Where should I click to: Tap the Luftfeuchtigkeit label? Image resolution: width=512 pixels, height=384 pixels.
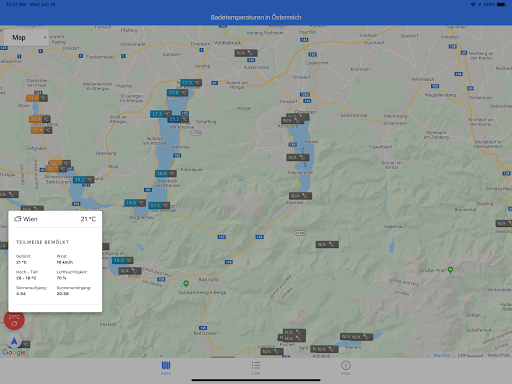[x=72, y=272]
